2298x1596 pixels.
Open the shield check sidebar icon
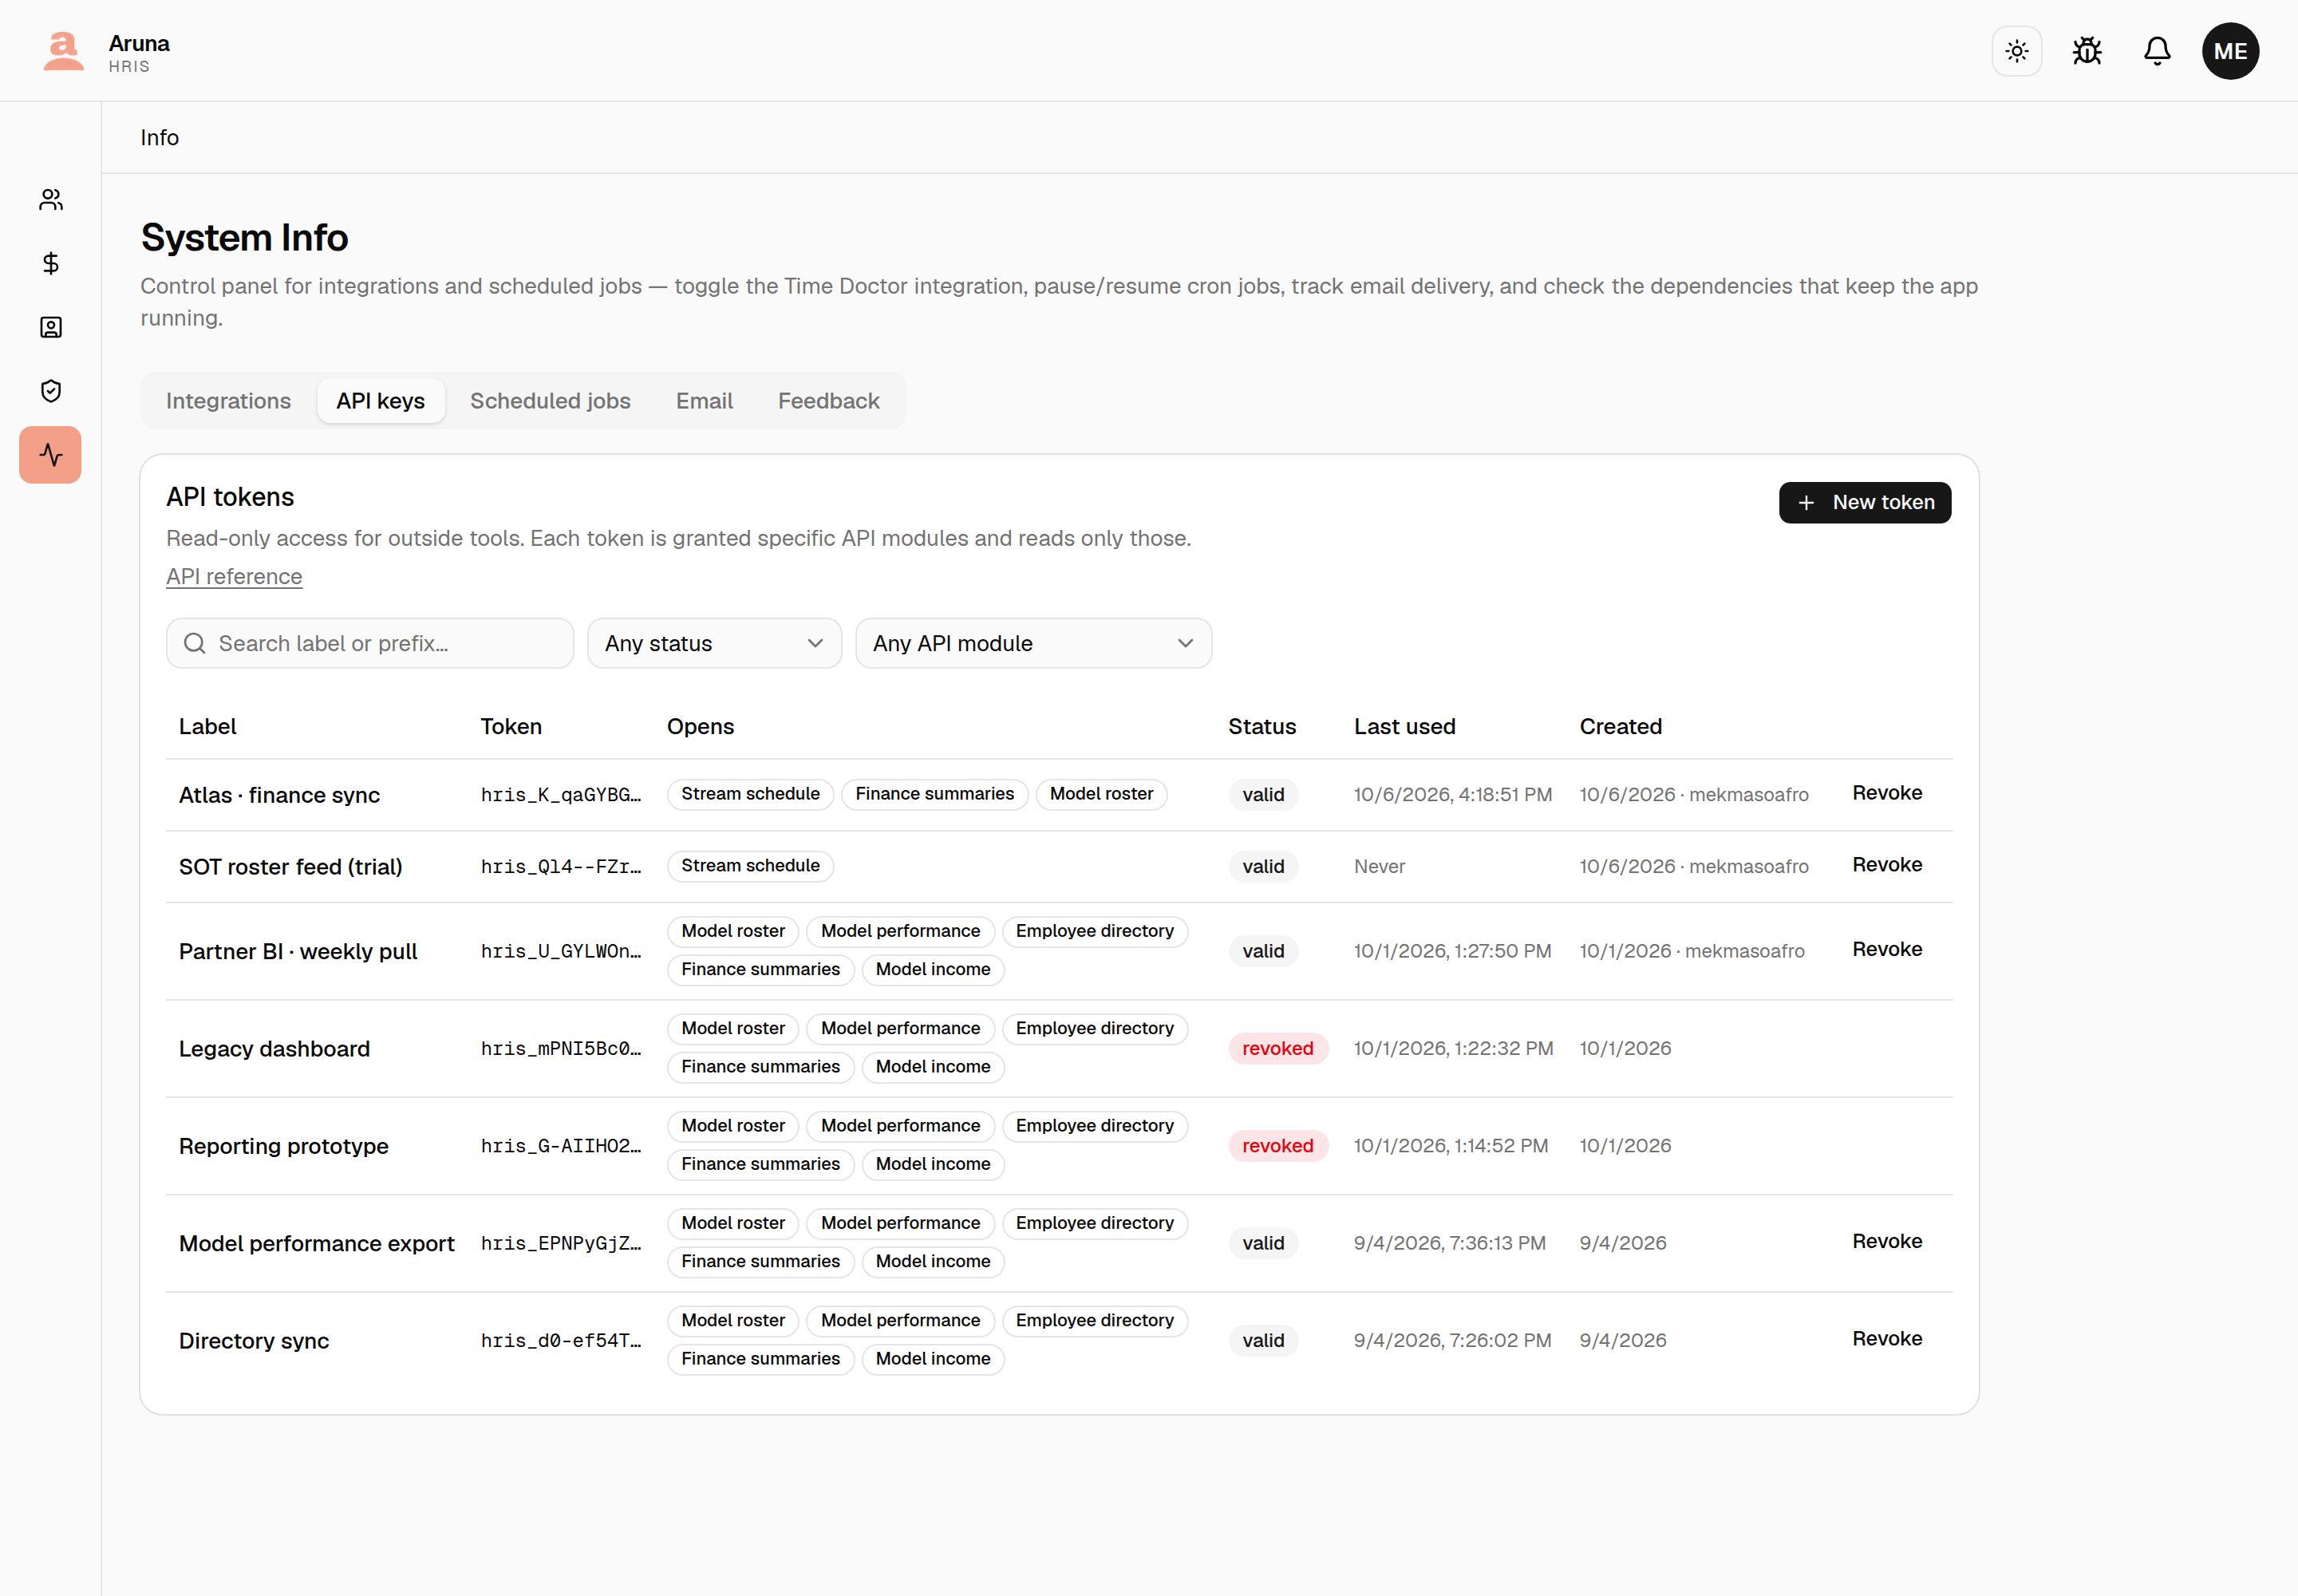[x=51, y=391]
